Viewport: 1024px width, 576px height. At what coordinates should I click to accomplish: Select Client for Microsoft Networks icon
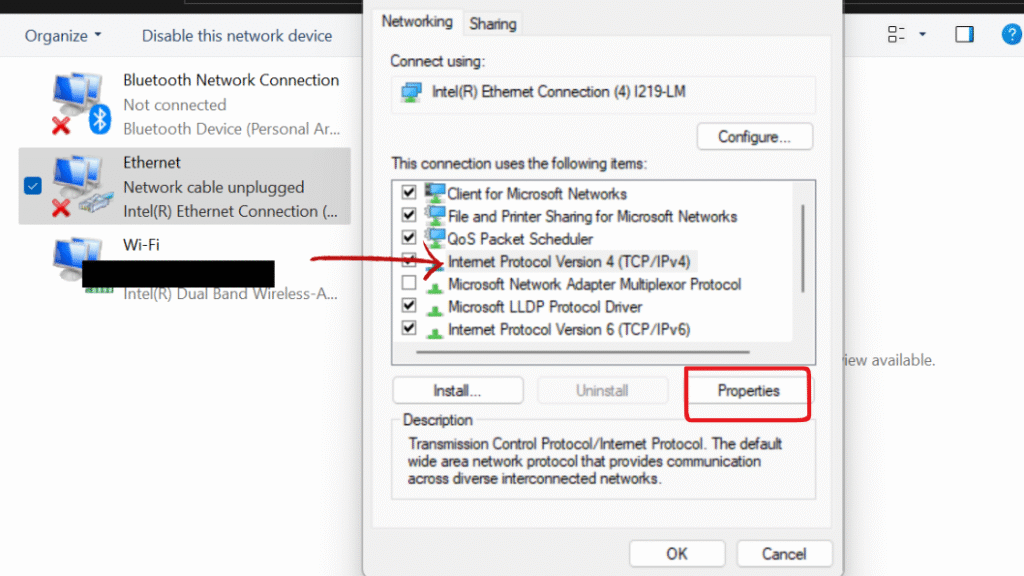point(434,193)
